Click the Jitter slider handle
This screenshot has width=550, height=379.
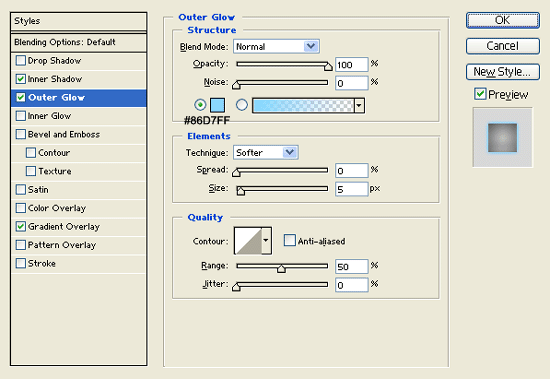point(236,287)
